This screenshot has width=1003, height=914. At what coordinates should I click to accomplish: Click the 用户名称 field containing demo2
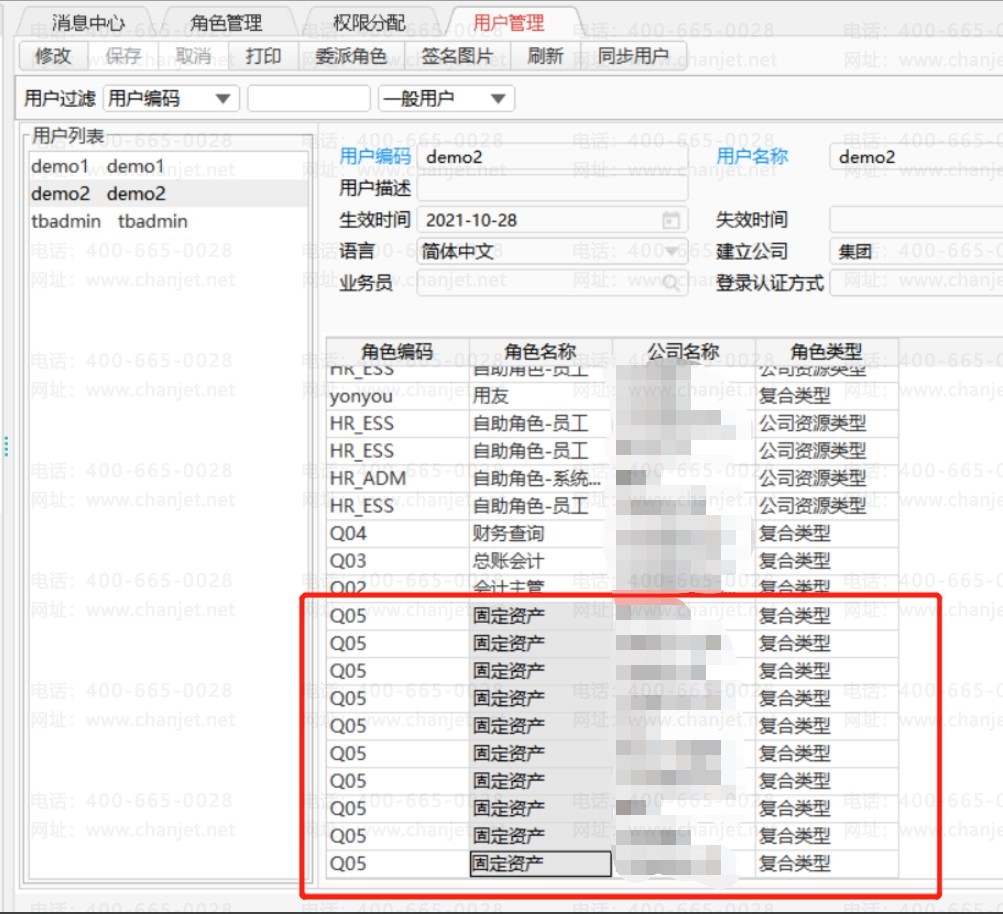click(x=916, y=157)
